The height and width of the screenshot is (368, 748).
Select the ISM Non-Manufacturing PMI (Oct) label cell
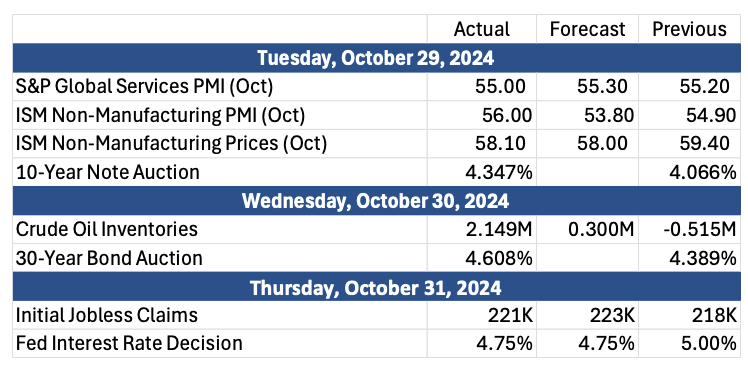point(219,115)
